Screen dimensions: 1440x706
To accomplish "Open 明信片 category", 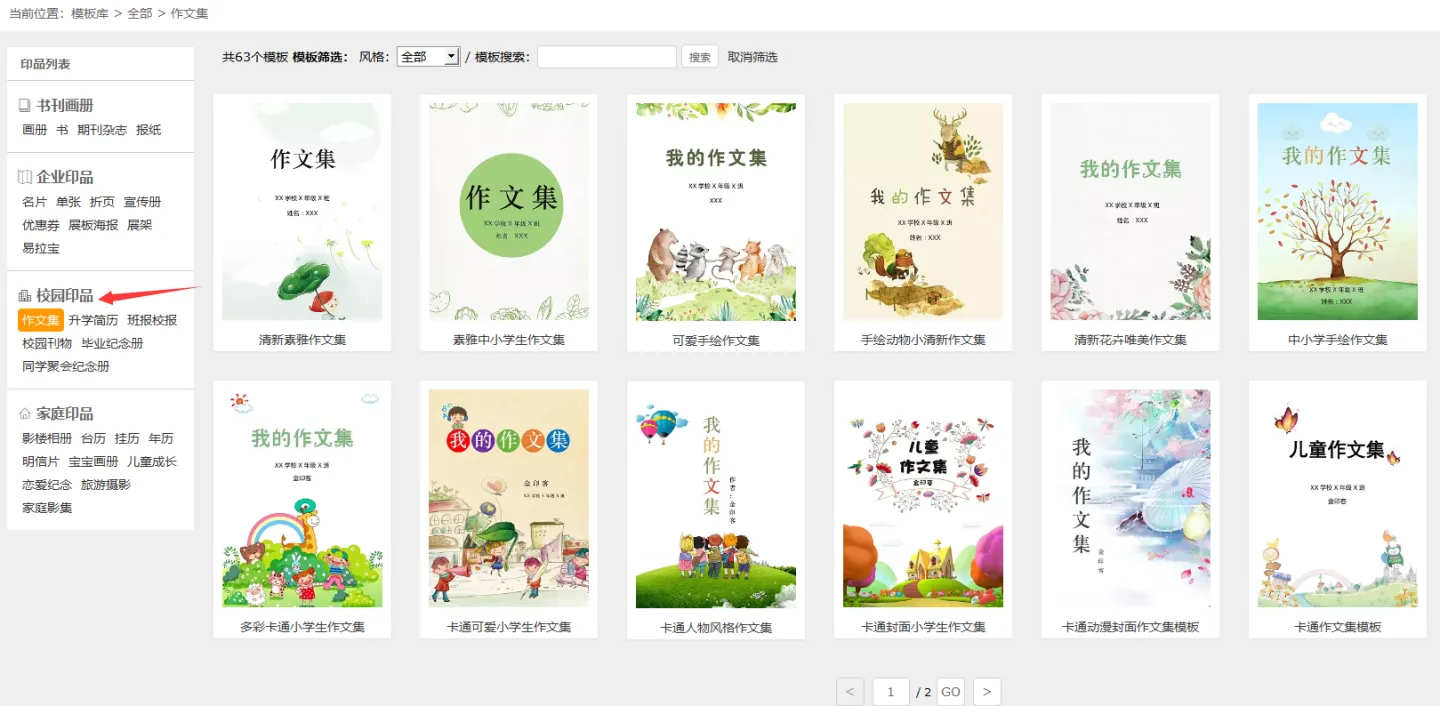I will [x=41, y=461].
